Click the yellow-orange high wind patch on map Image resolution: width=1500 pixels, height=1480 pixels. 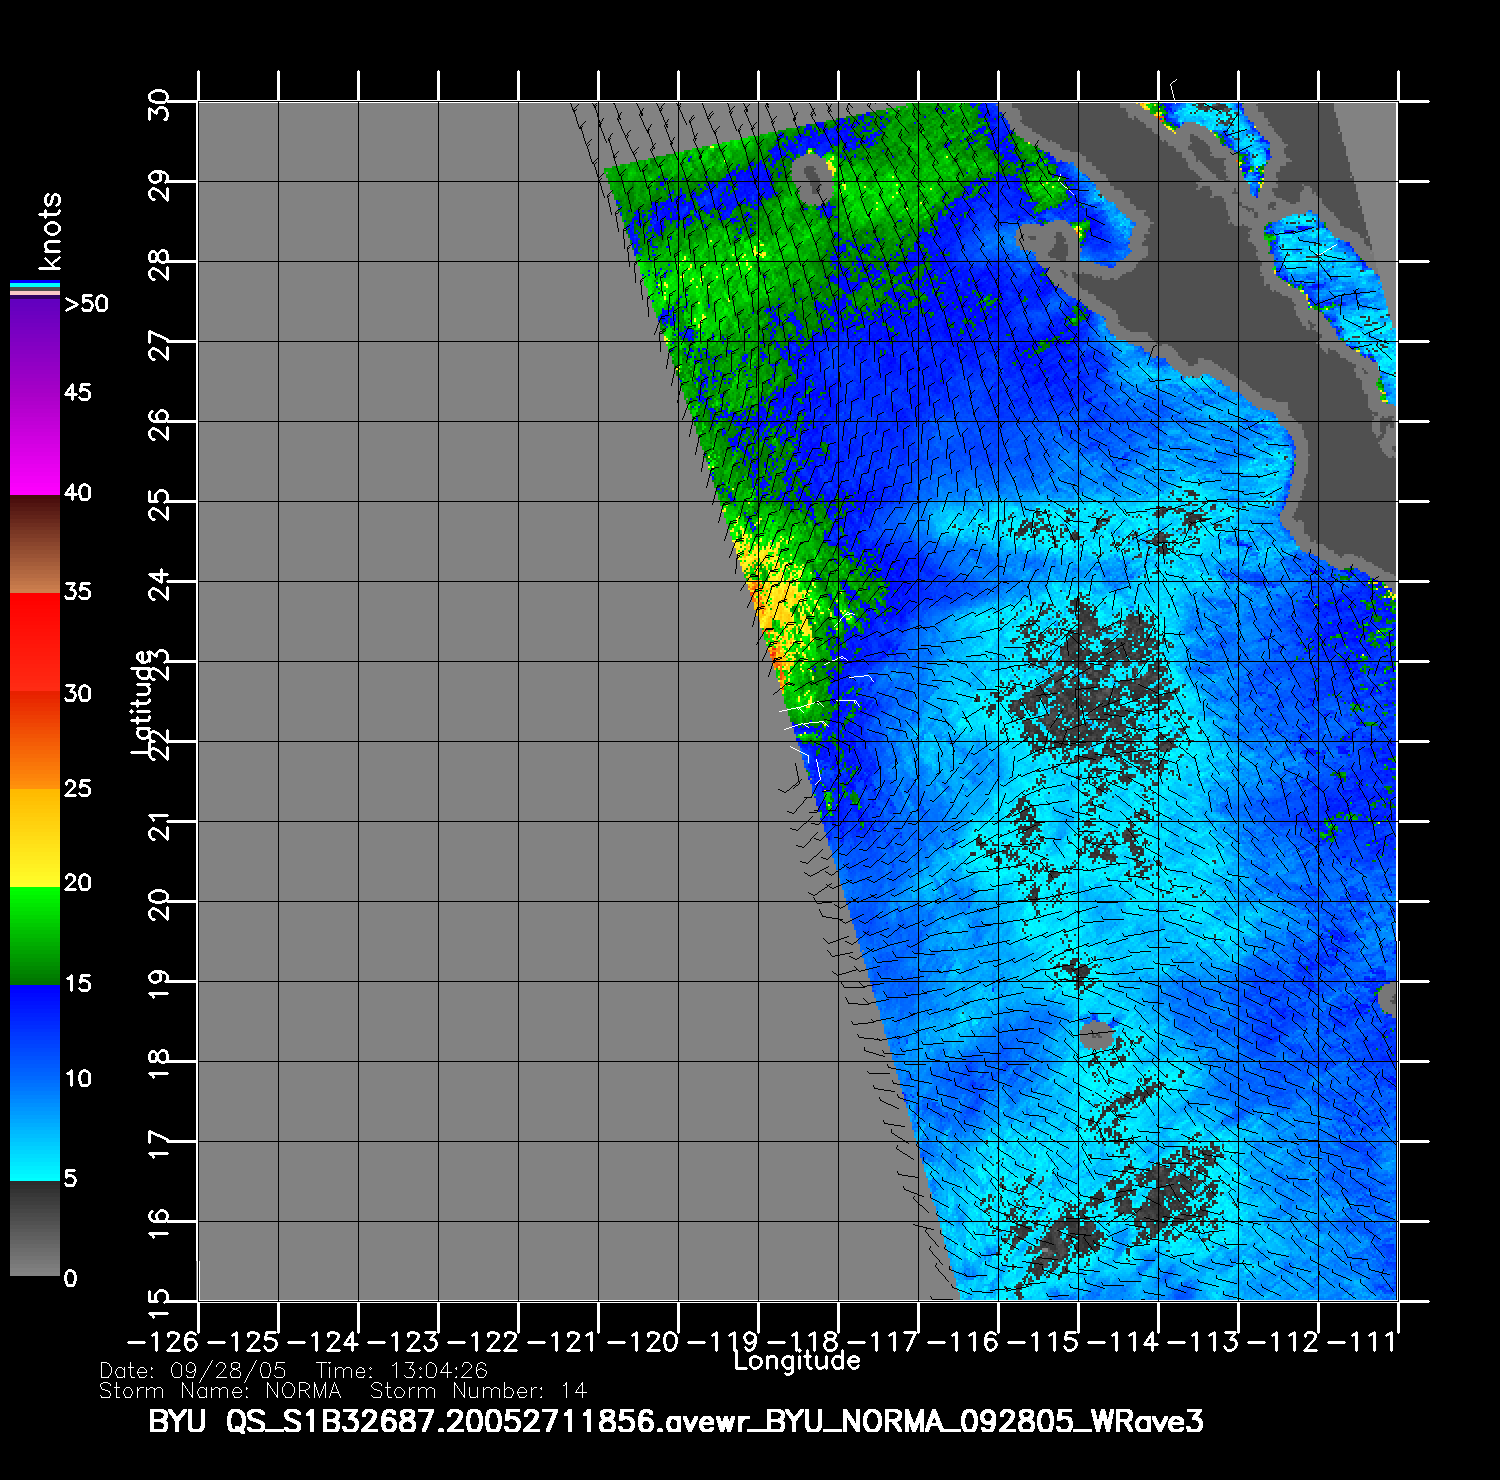tap(770, 612)
